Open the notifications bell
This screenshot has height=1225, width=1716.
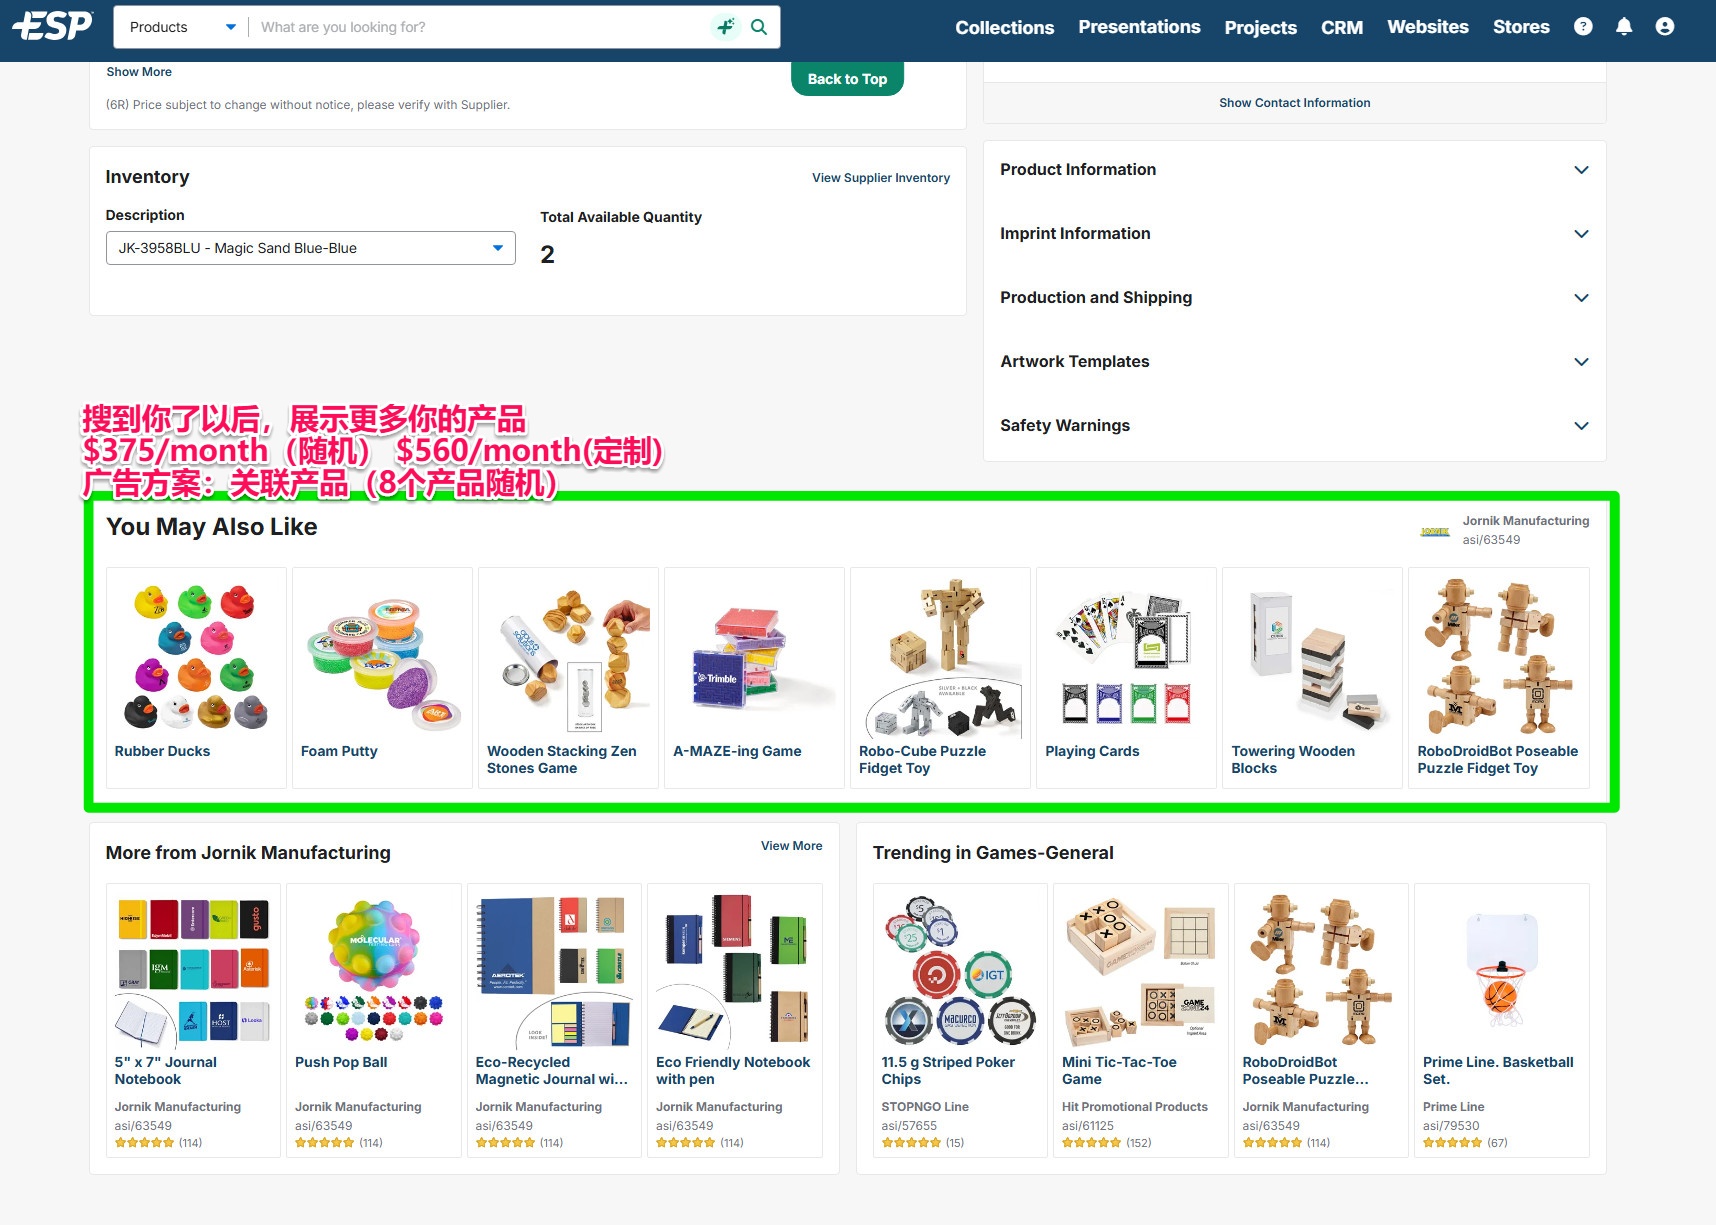(x=1624, y=27)
